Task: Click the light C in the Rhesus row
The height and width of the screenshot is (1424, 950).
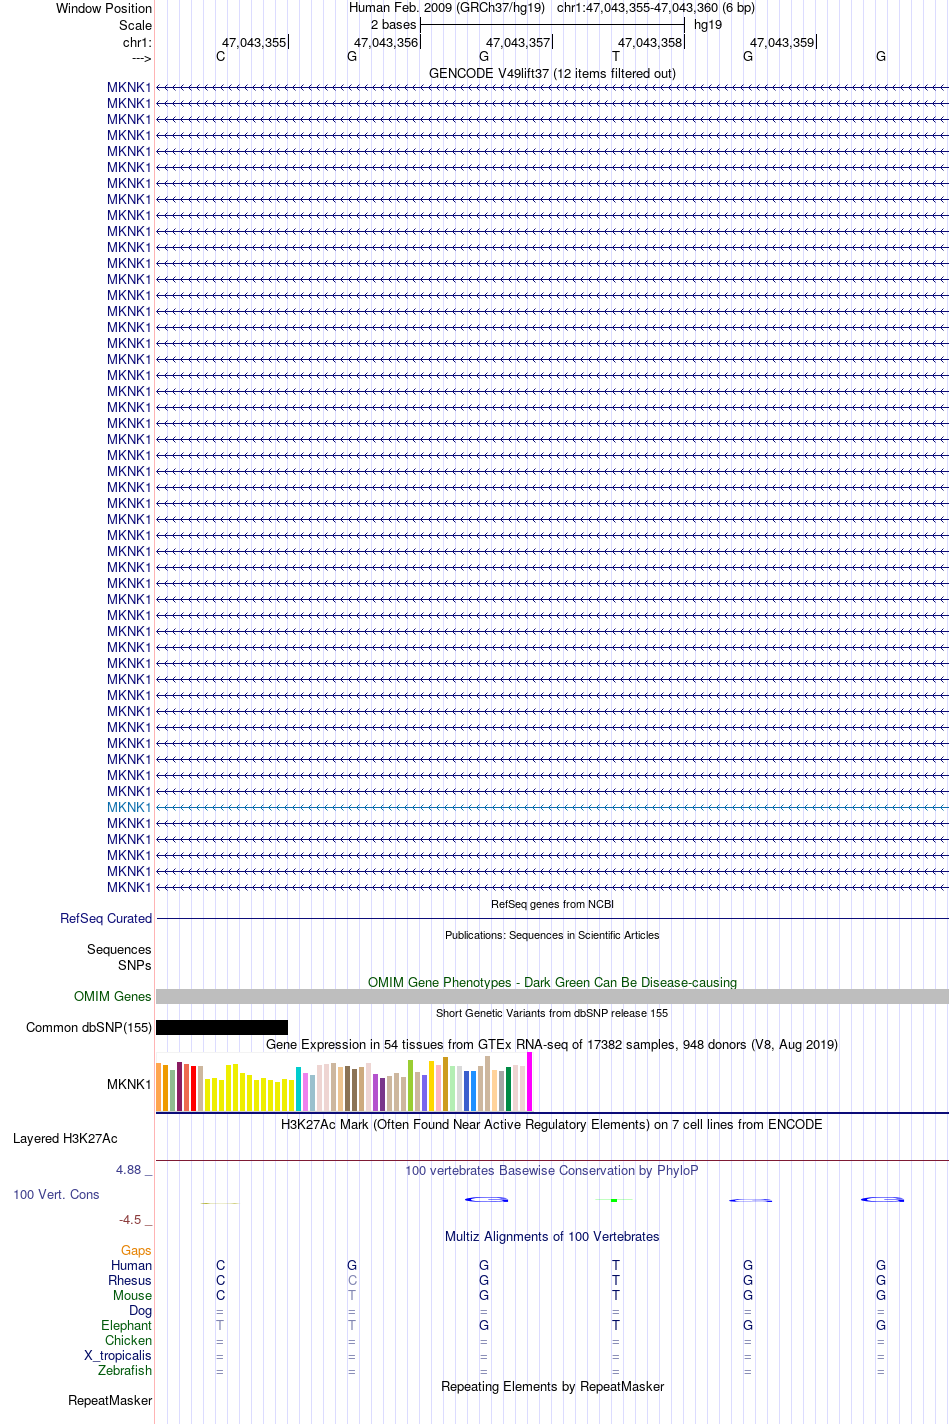Action: [x=352, y=1280]
